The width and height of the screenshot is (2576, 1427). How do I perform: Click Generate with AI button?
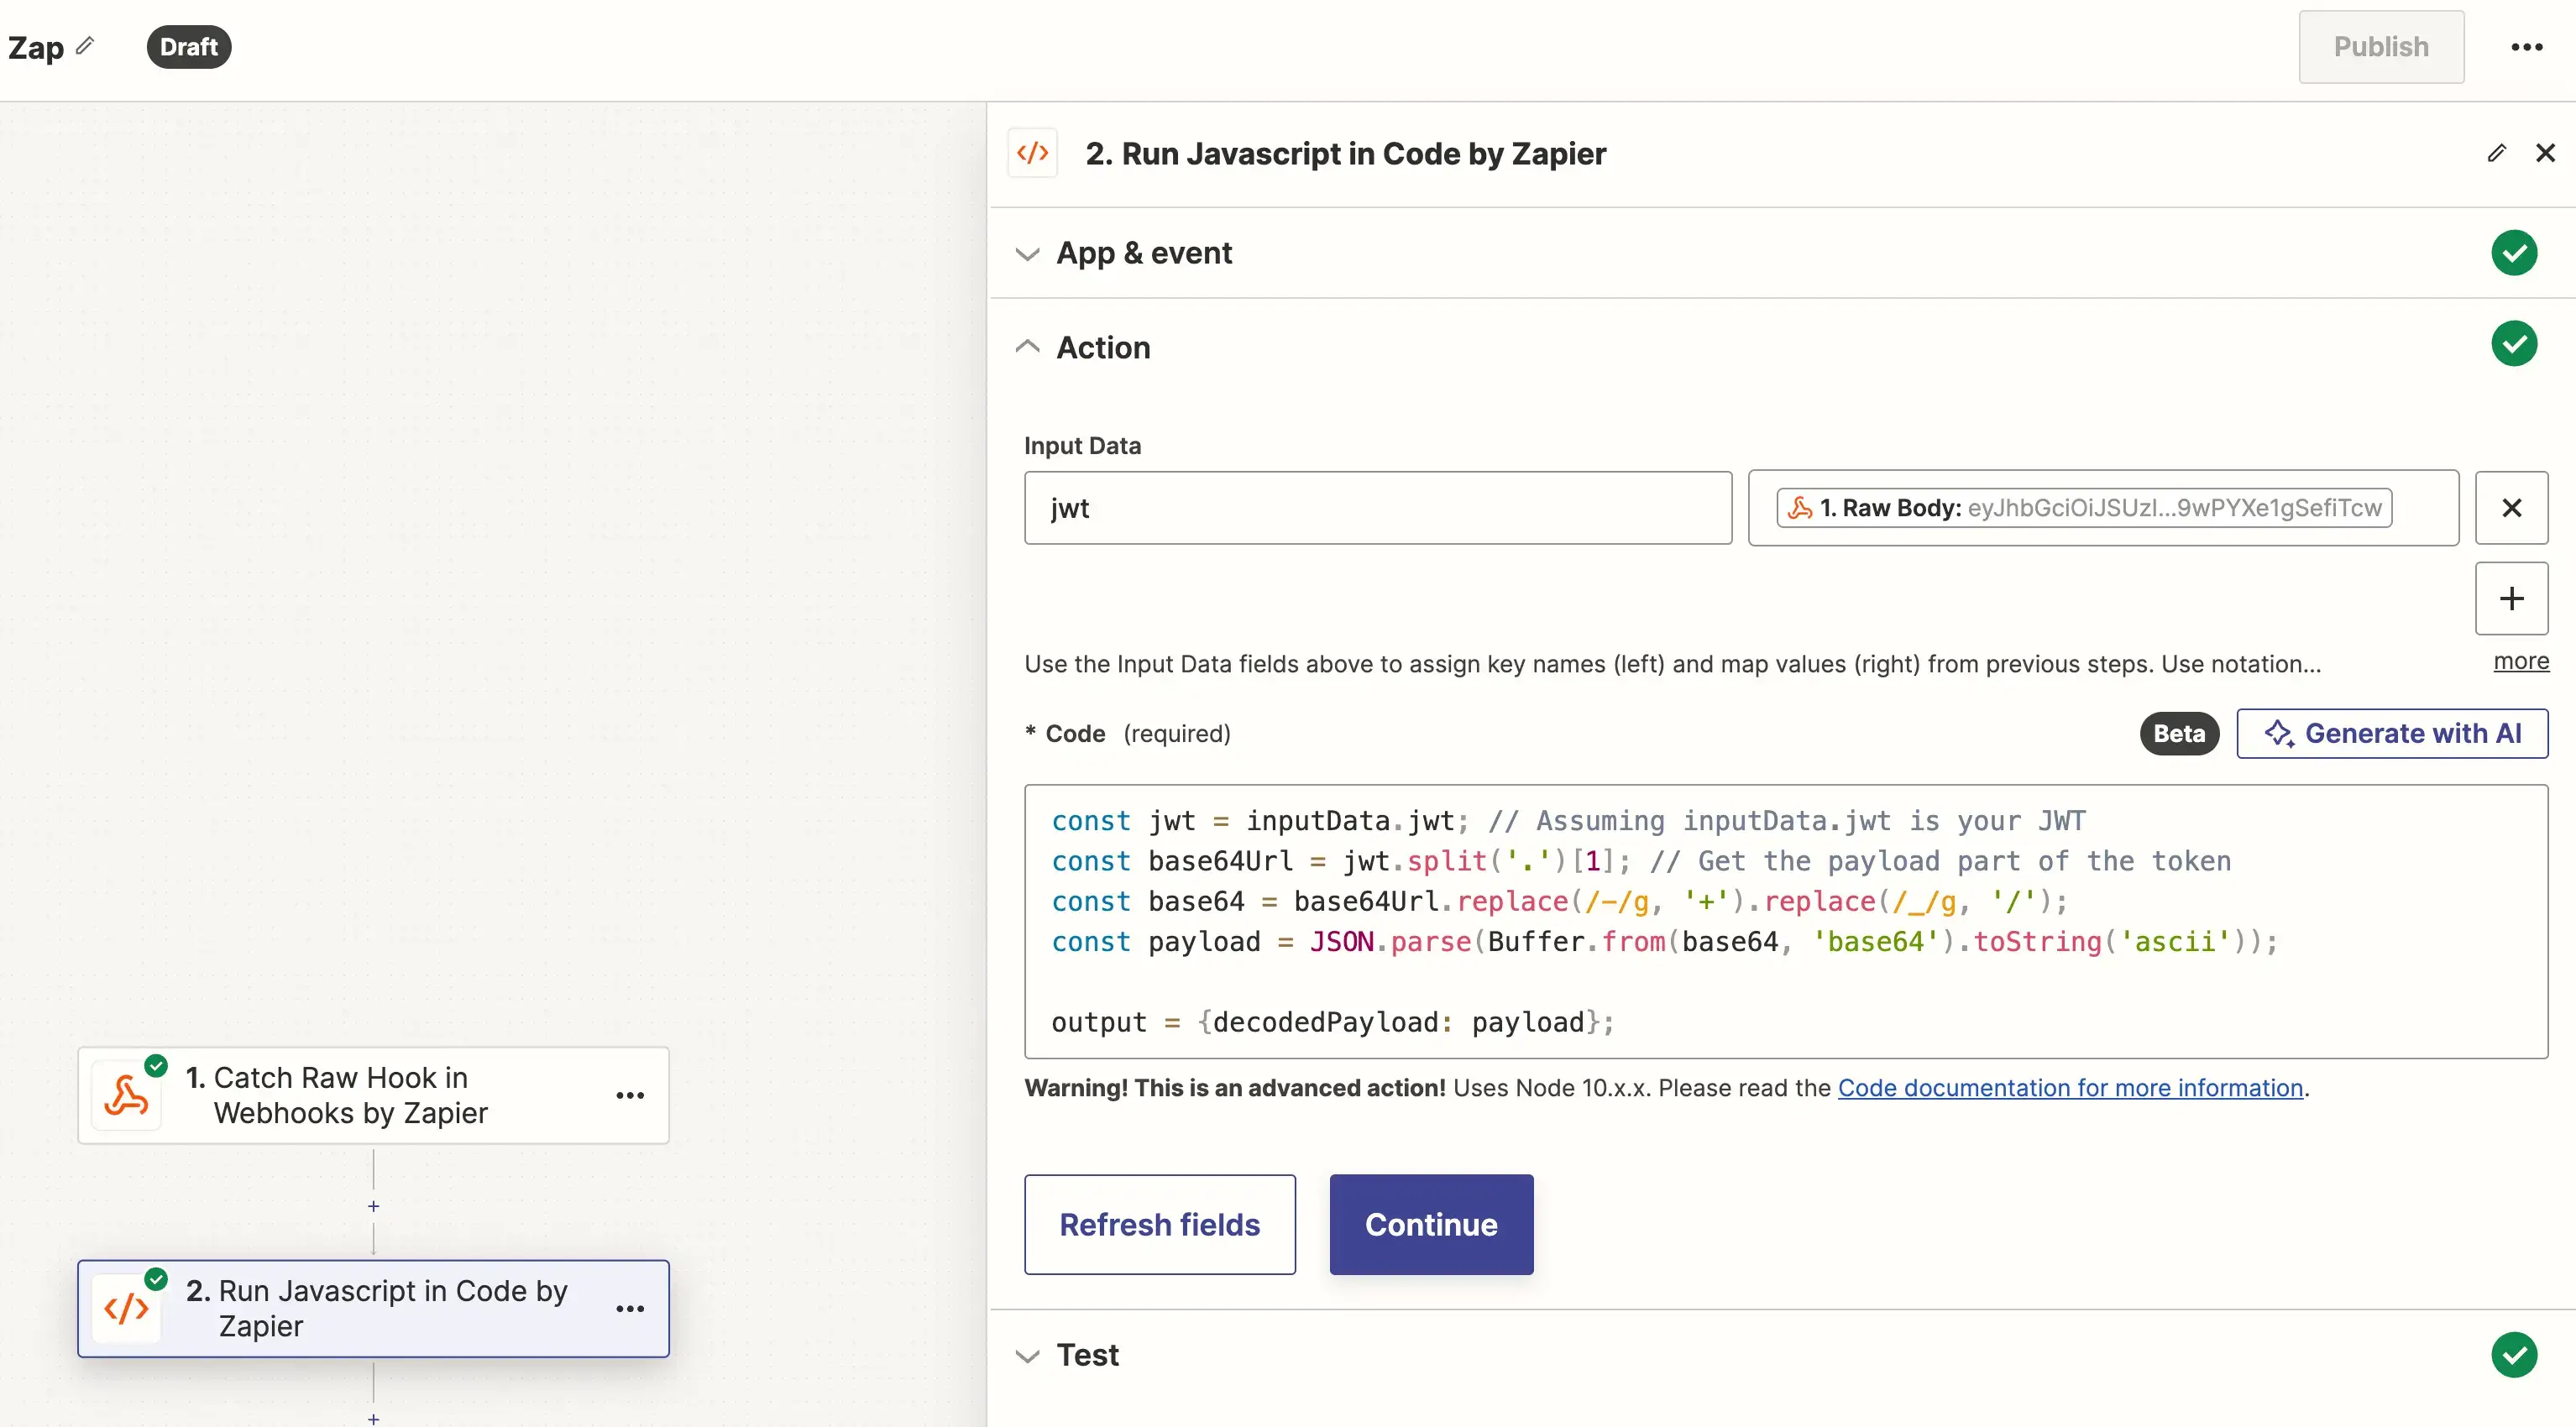pyautogui.click(x=2391, y=733)
